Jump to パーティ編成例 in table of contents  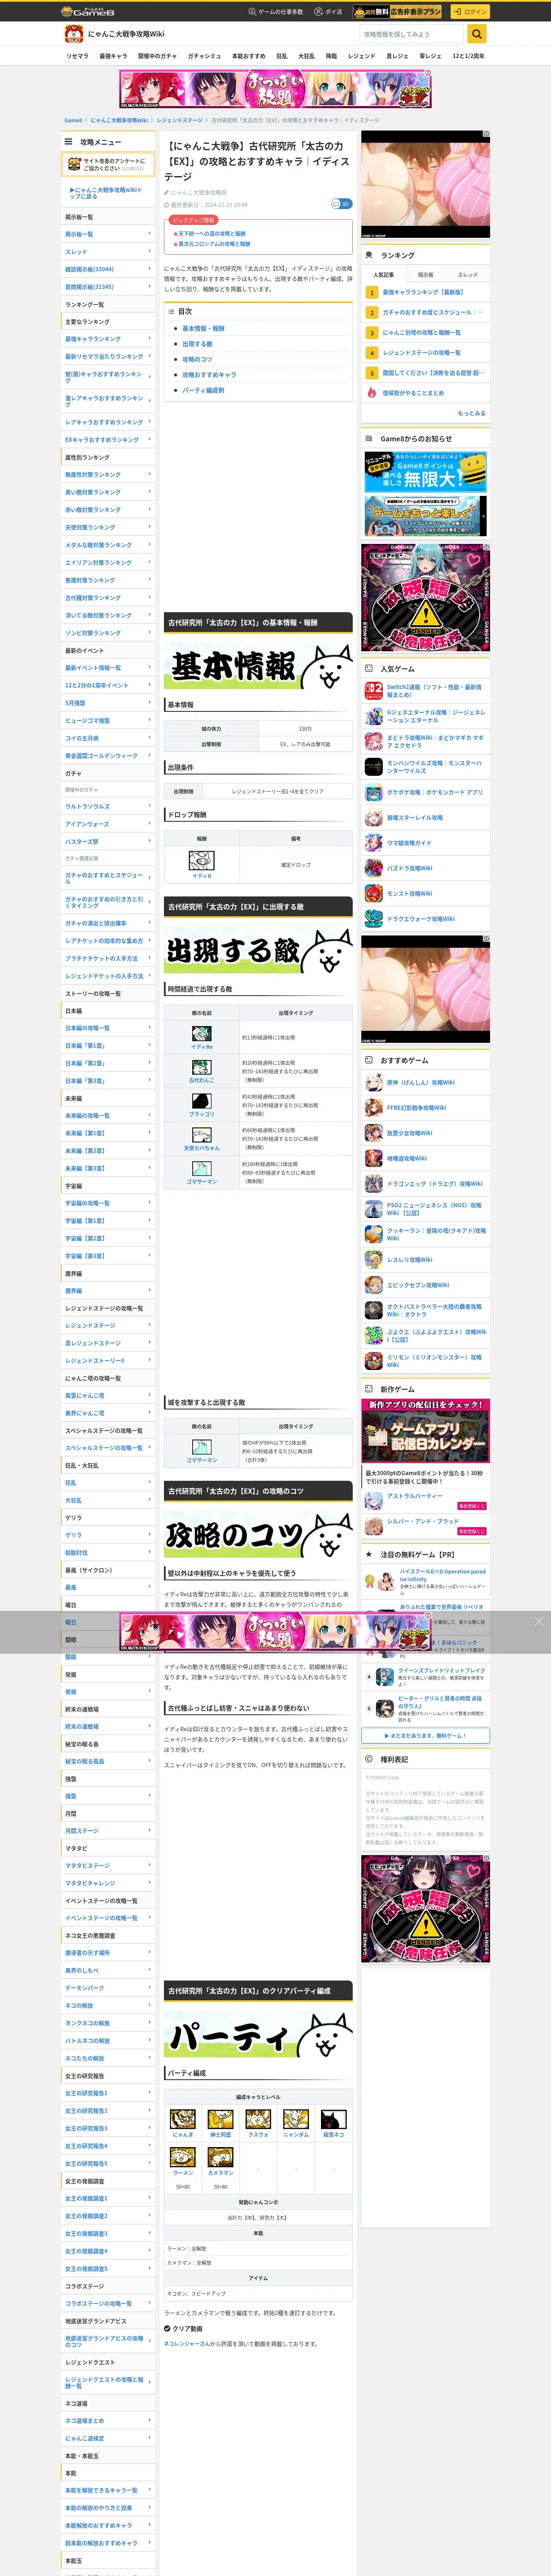(203, 390)
